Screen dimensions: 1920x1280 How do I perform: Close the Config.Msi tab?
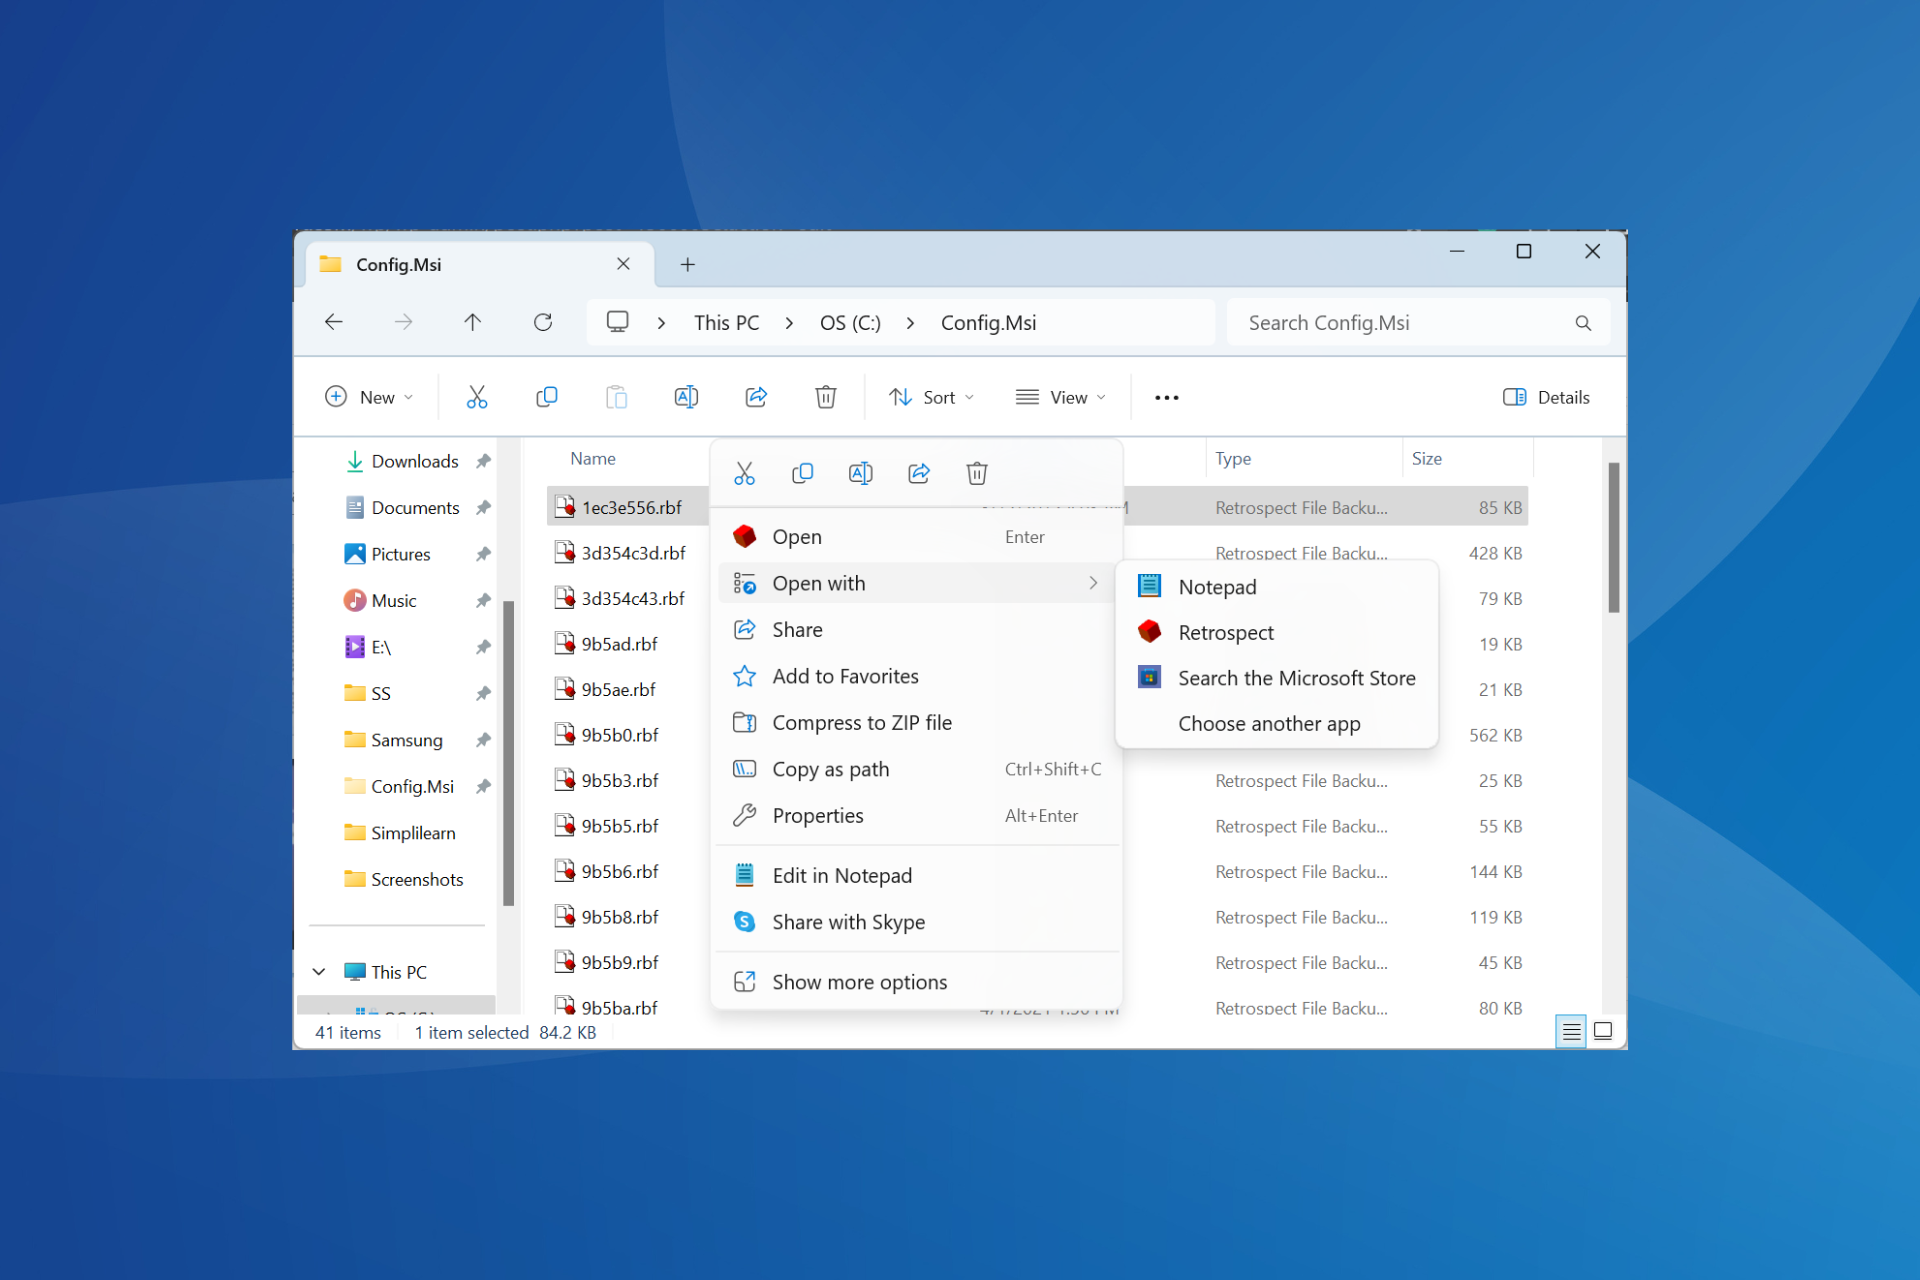click(x=623, y=264)
